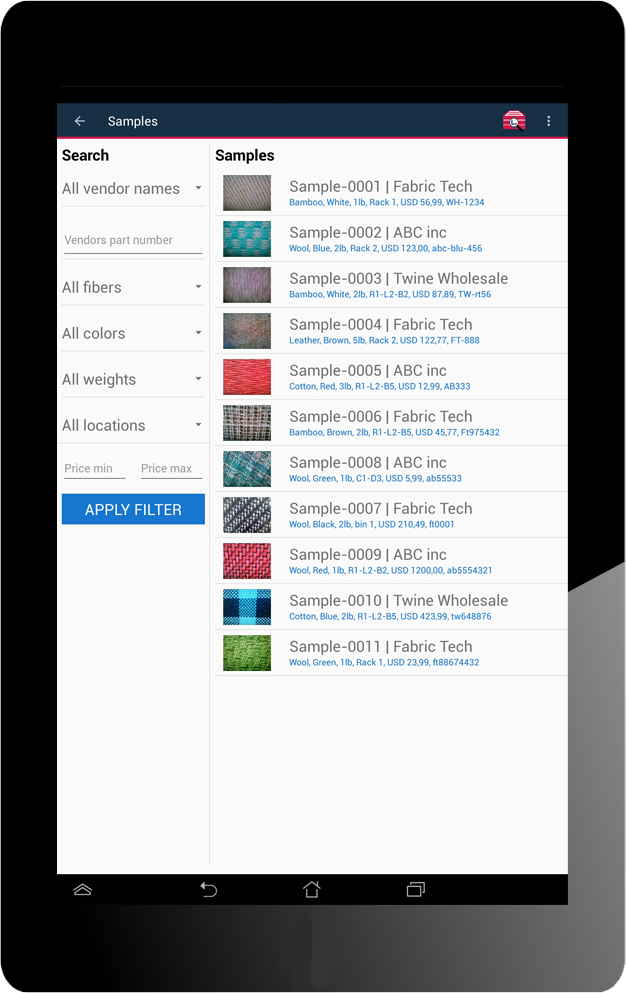
Task: Select Sample-0008 | ABC inc title
Action: 368,463
